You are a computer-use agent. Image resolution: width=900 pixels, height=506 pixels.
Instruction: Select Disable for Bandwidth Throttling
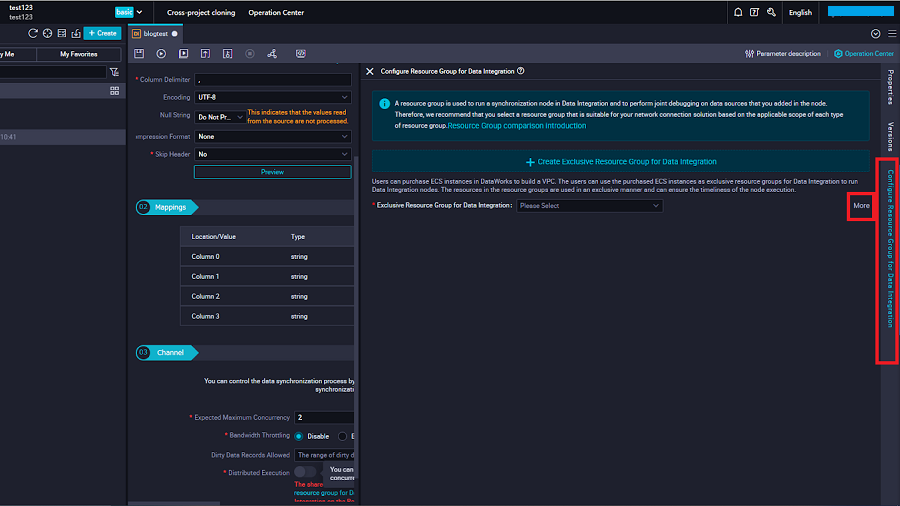(300, 436)
